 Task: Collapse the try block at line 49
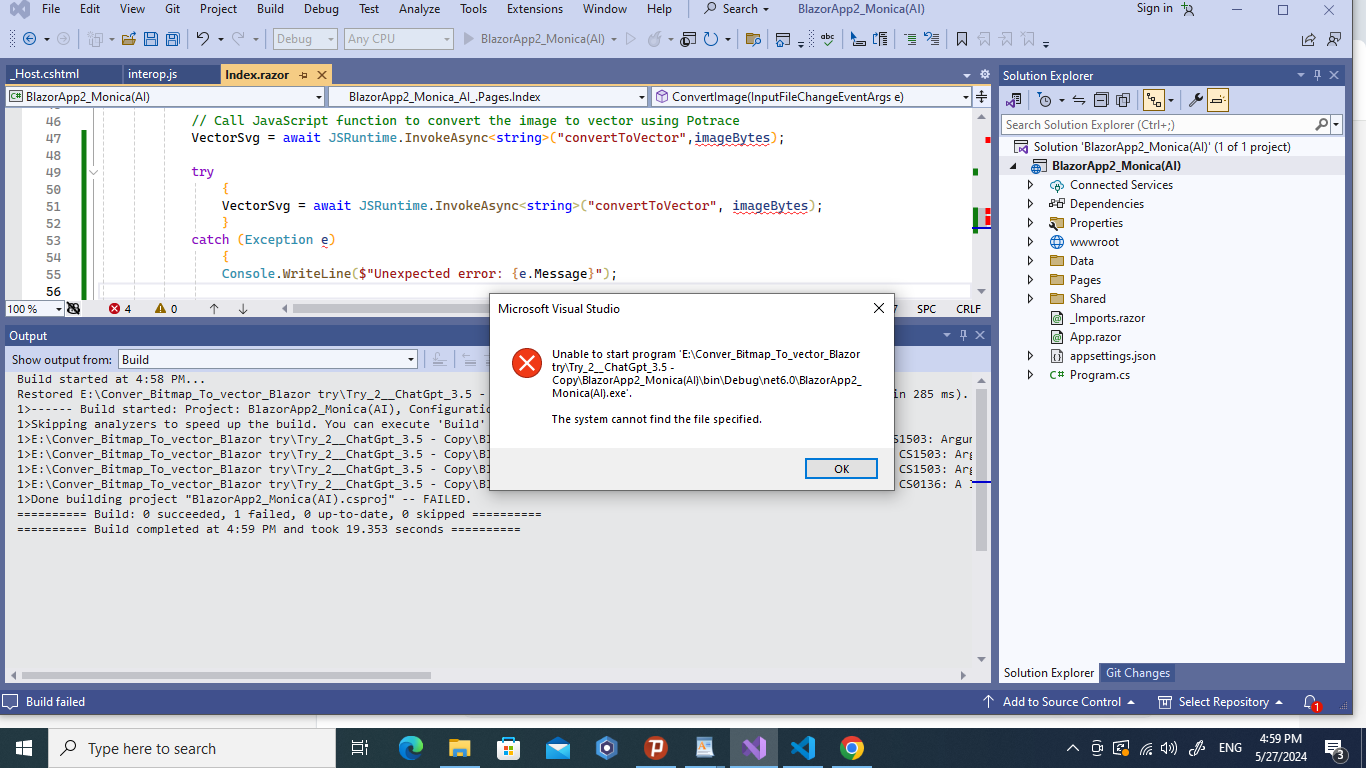click(x=94, y=172)
